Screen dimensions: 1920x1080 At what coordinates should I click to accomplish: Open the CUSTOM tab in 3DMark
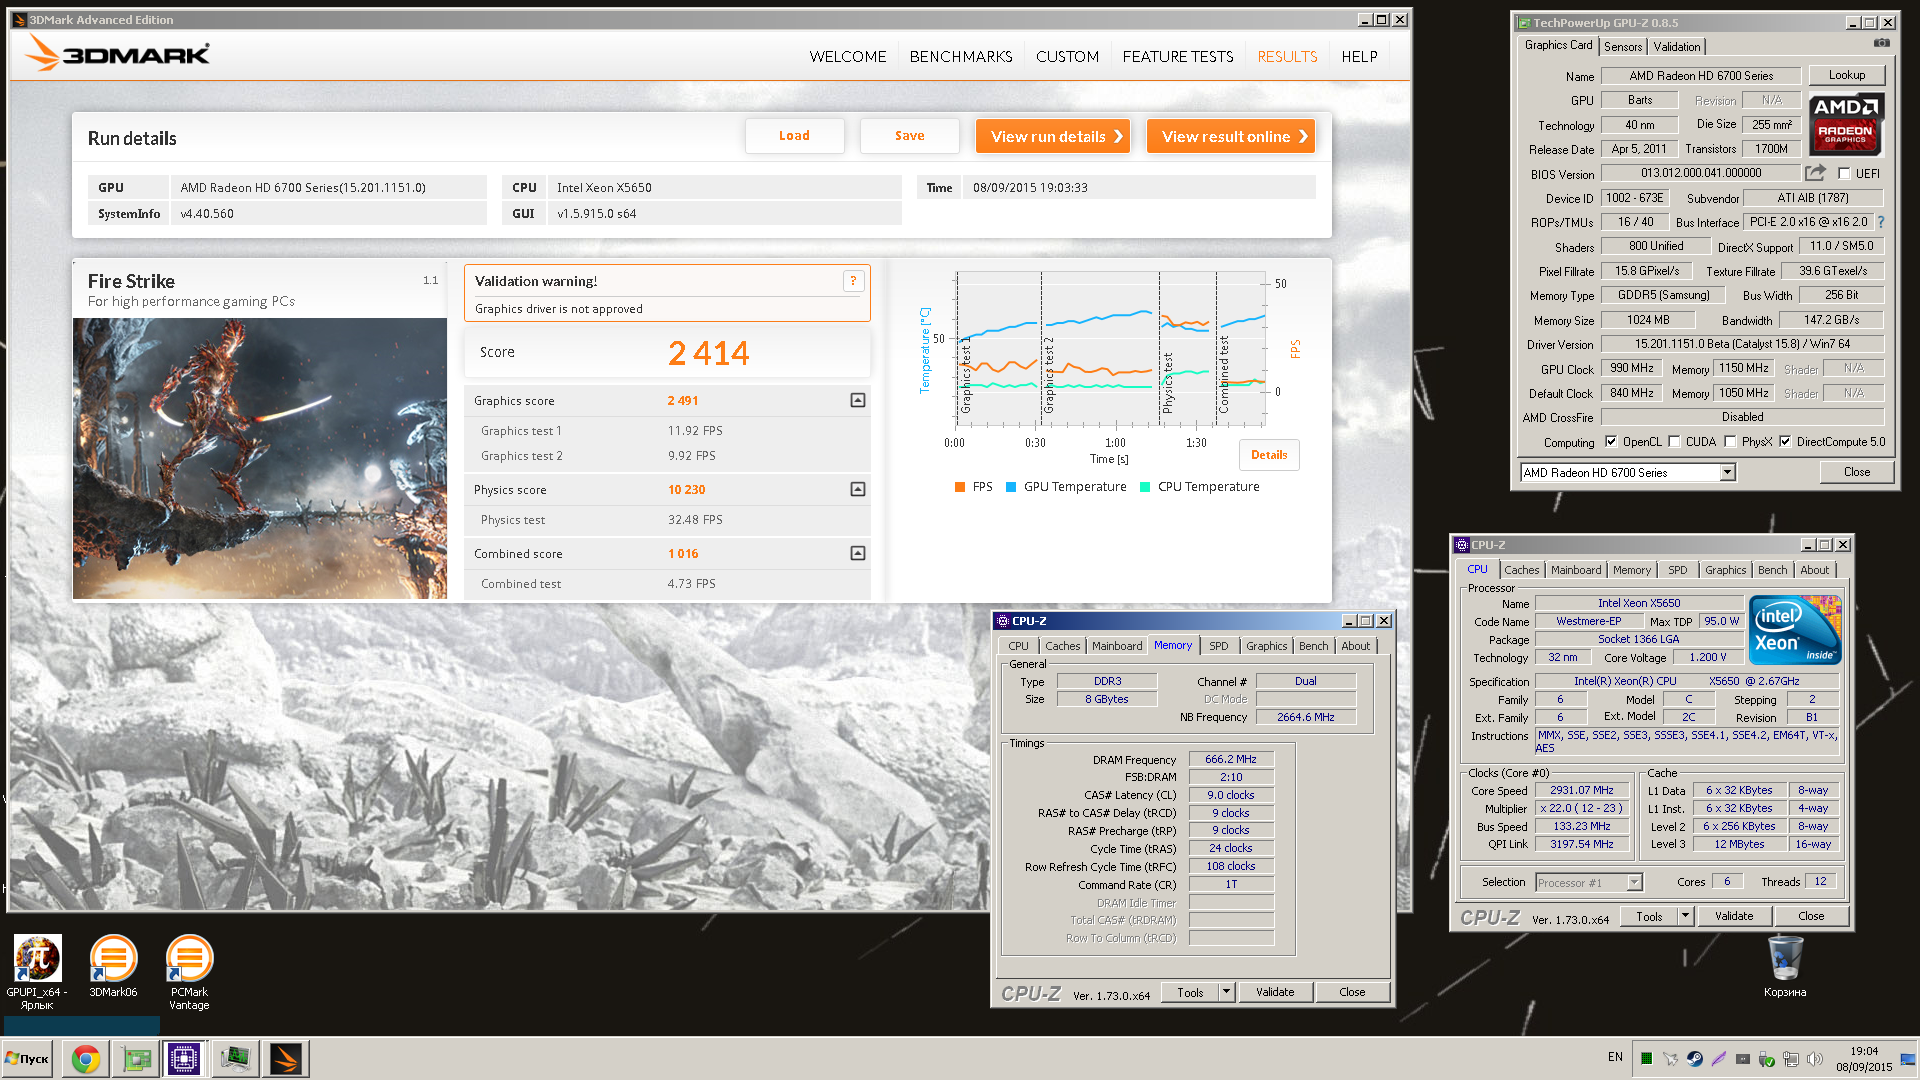click(1067, 57)
